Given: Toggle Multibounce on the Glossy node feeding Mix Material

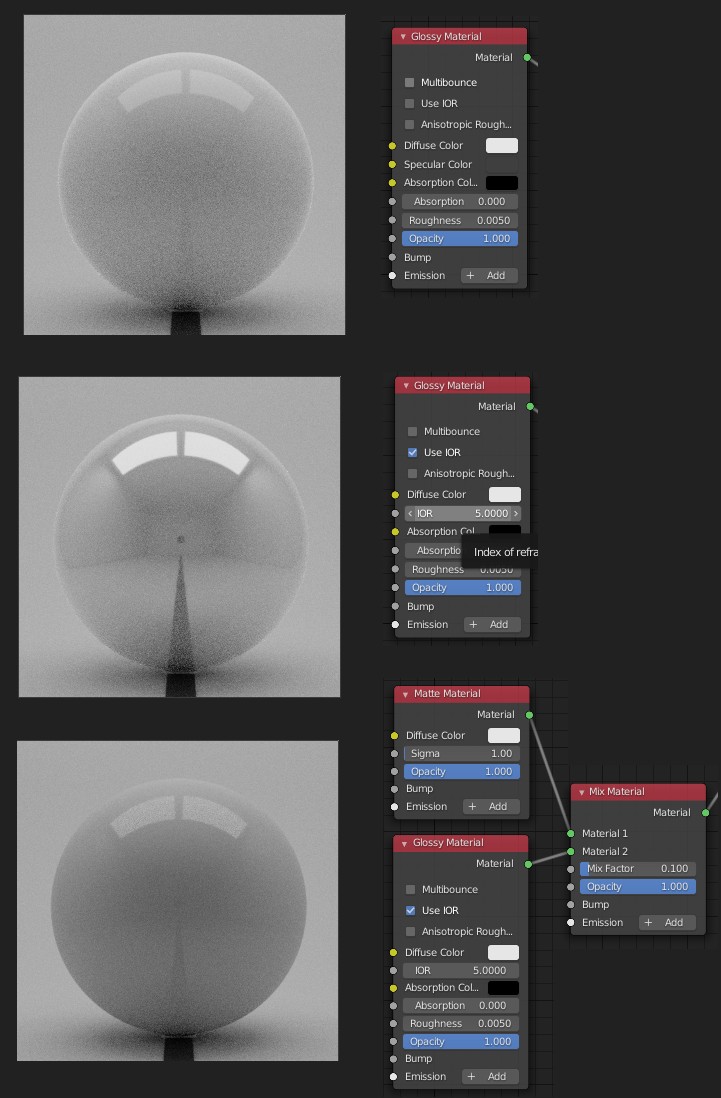Looking at the screenshot, I should [x=411, y=889].
